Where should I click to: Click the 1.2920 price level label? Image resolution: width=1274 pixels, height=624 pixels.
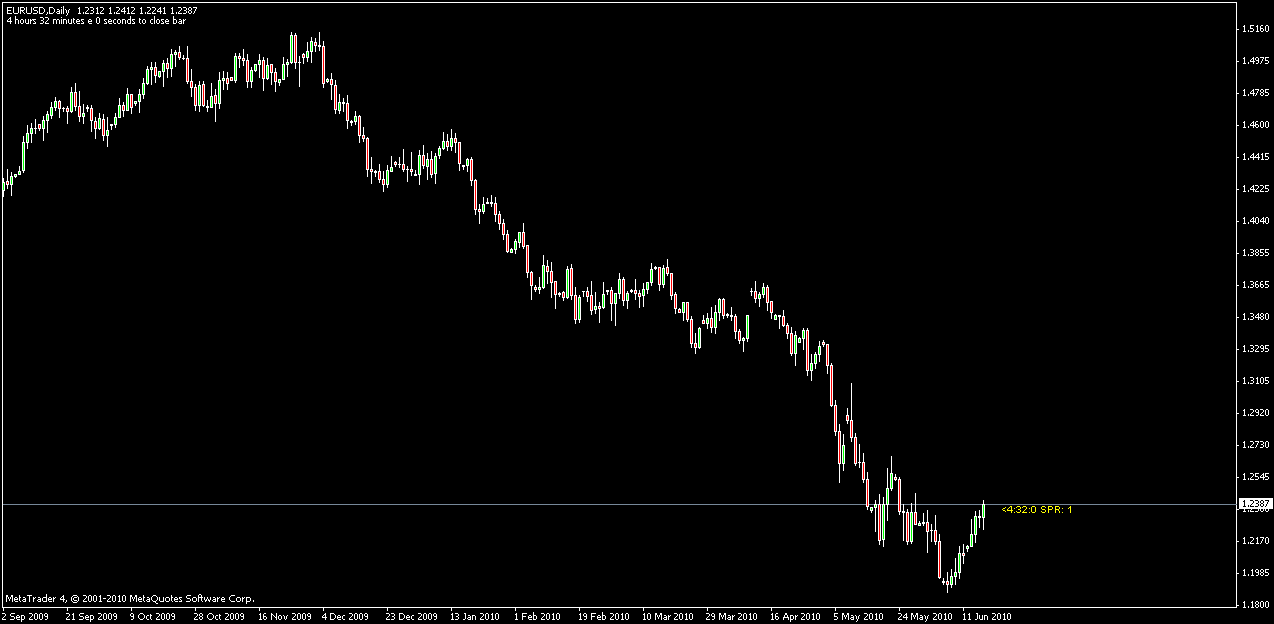coord(1255,413)
